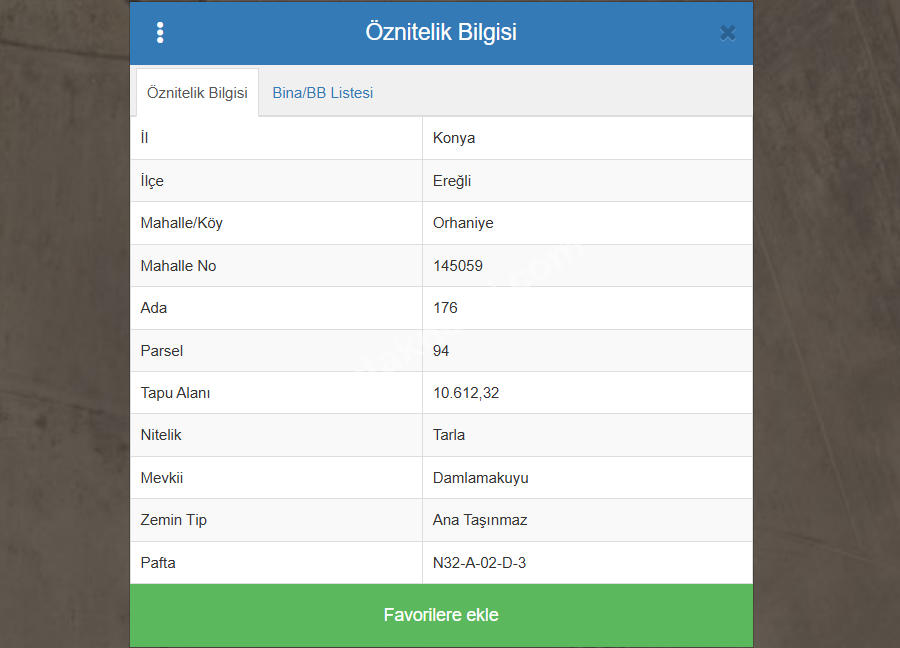The height and width of the screenshot is (648, 900).
Task: Select the Öznitelik Bilgisi tab
Action: coord(197,93)
